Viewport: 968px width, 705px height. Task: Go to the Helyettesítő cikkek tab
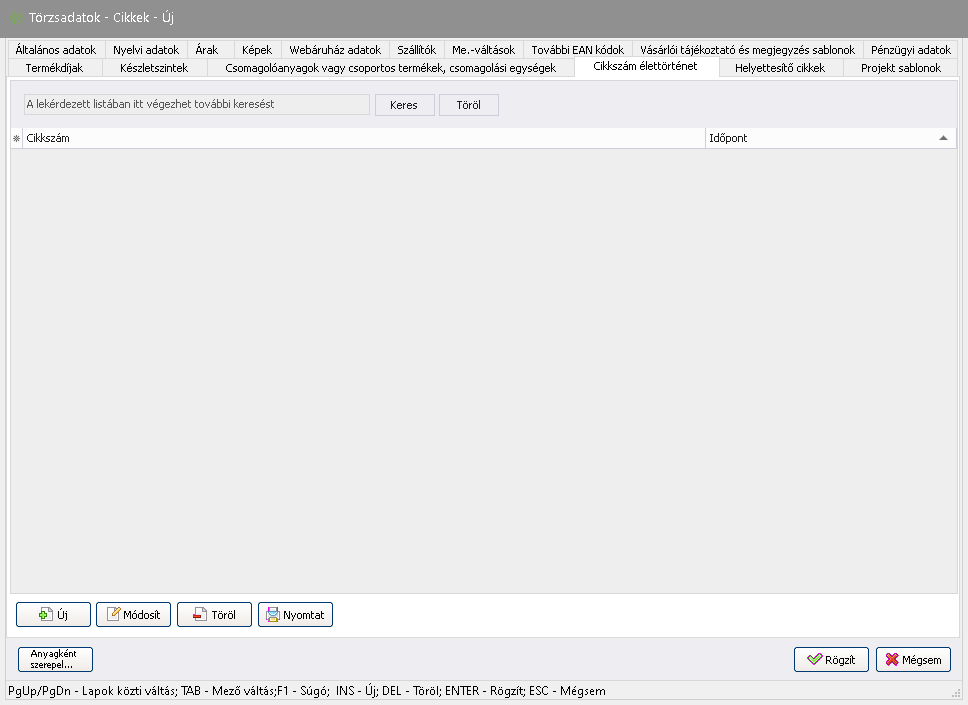[780, 68]
